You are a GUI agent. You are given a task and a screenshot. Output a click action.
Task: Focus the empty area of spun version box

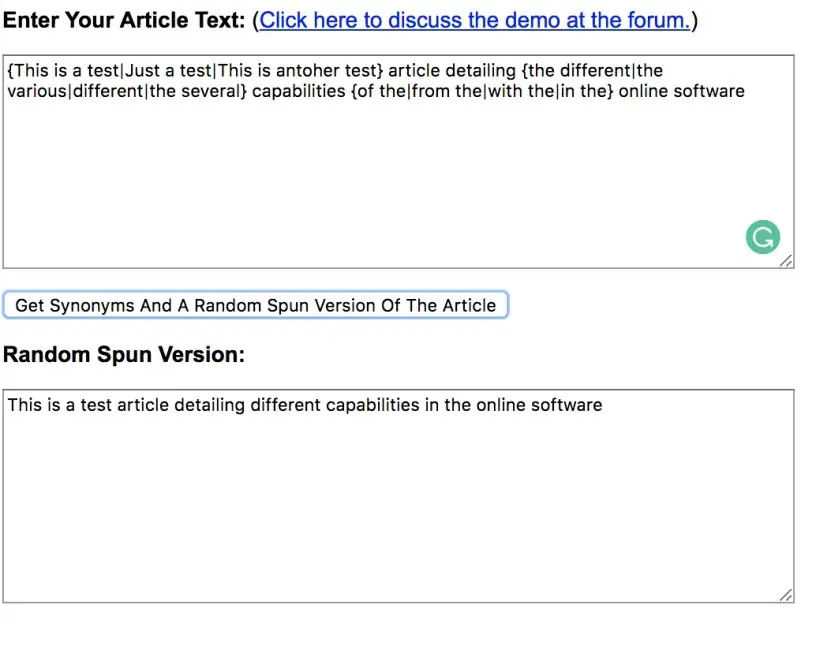(x=397, y=509)
